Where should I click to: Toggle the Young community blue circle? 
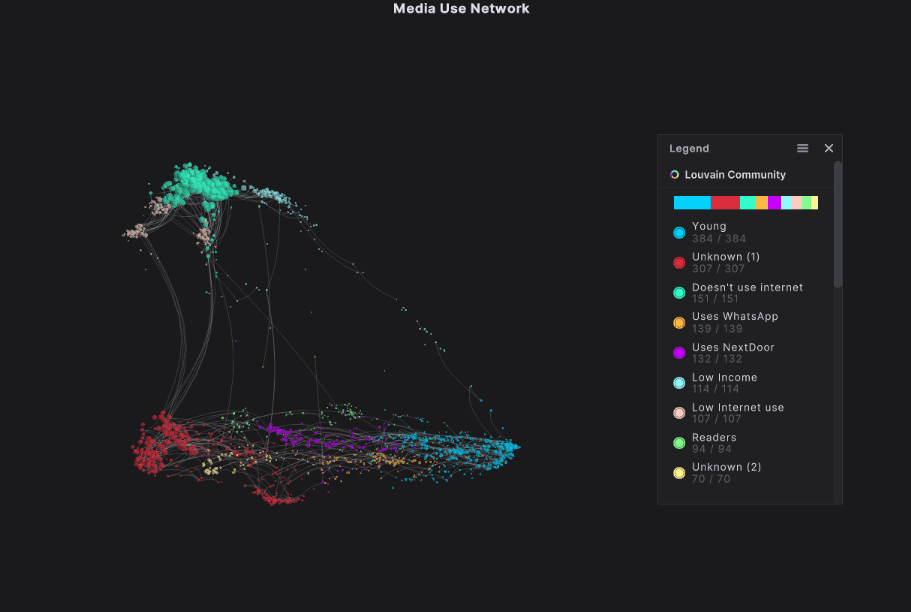(679, 233)
